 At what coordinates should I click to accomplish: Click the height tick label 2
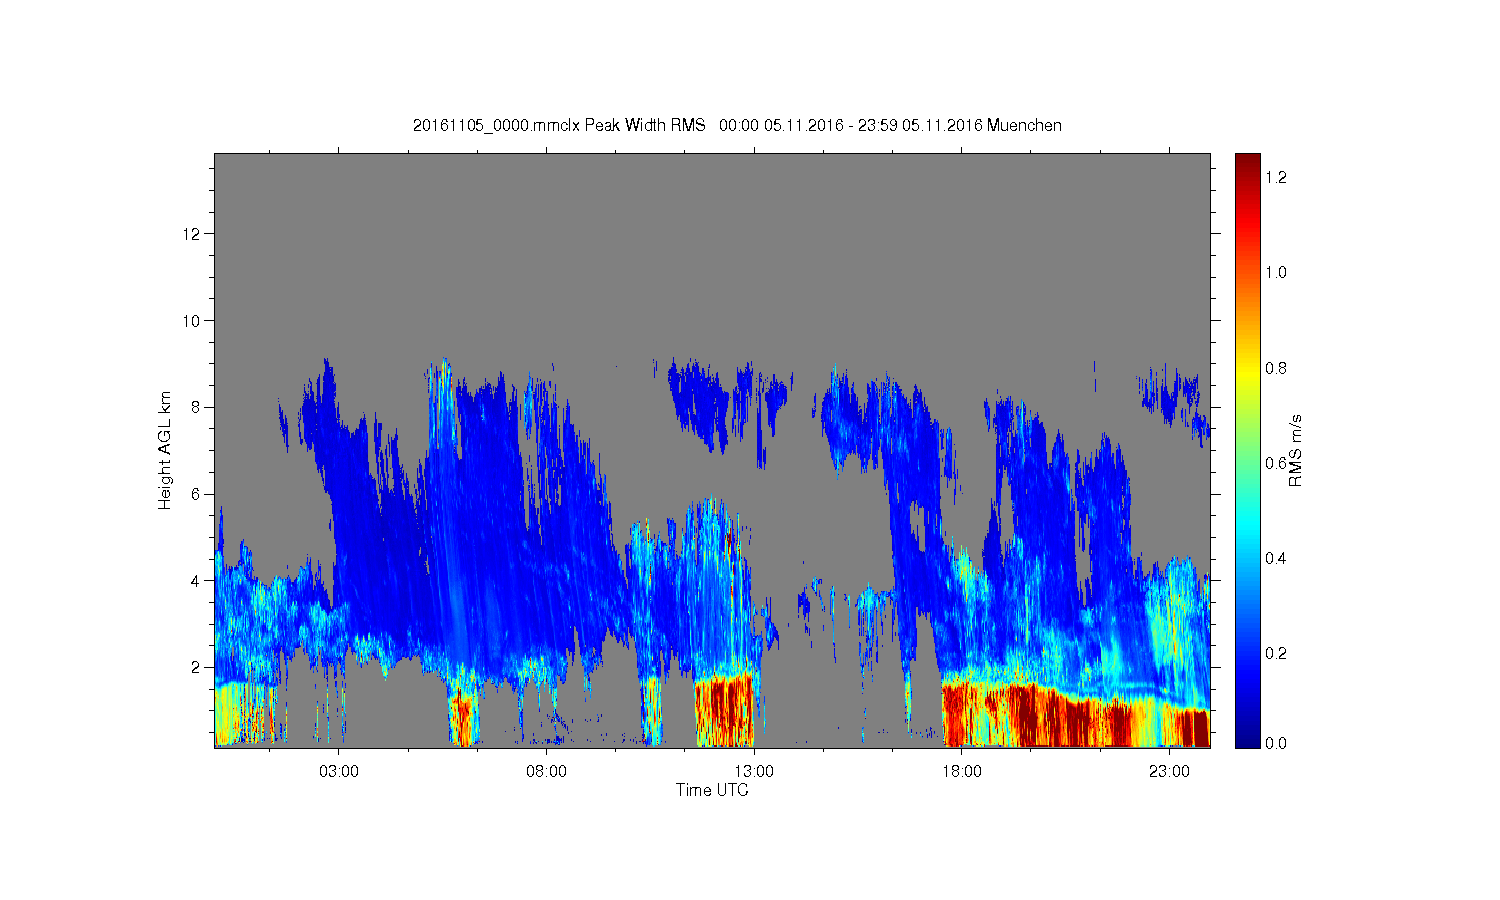(x=196, y=667)
